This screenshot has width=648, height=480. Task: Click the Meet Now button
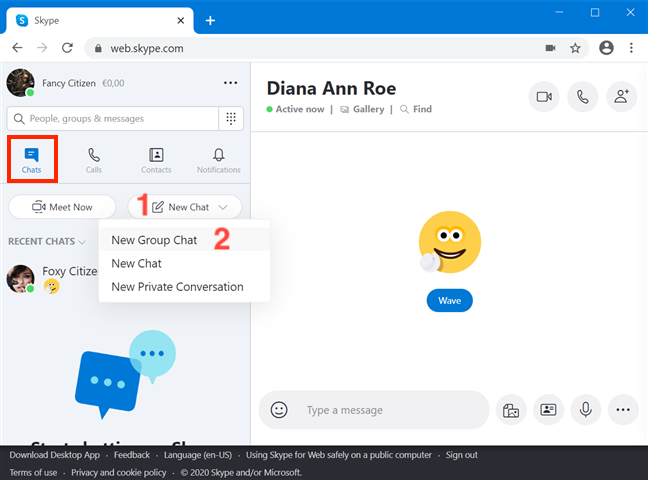click(x=62, y=207)
